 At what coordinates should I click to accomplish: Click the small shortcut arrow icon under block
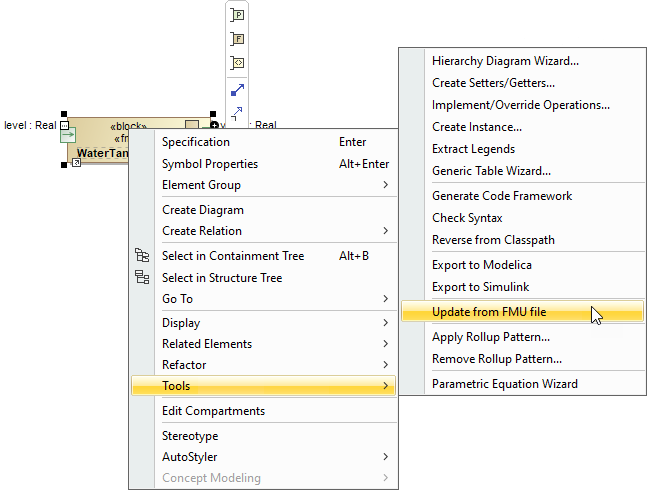click(77, 163)
